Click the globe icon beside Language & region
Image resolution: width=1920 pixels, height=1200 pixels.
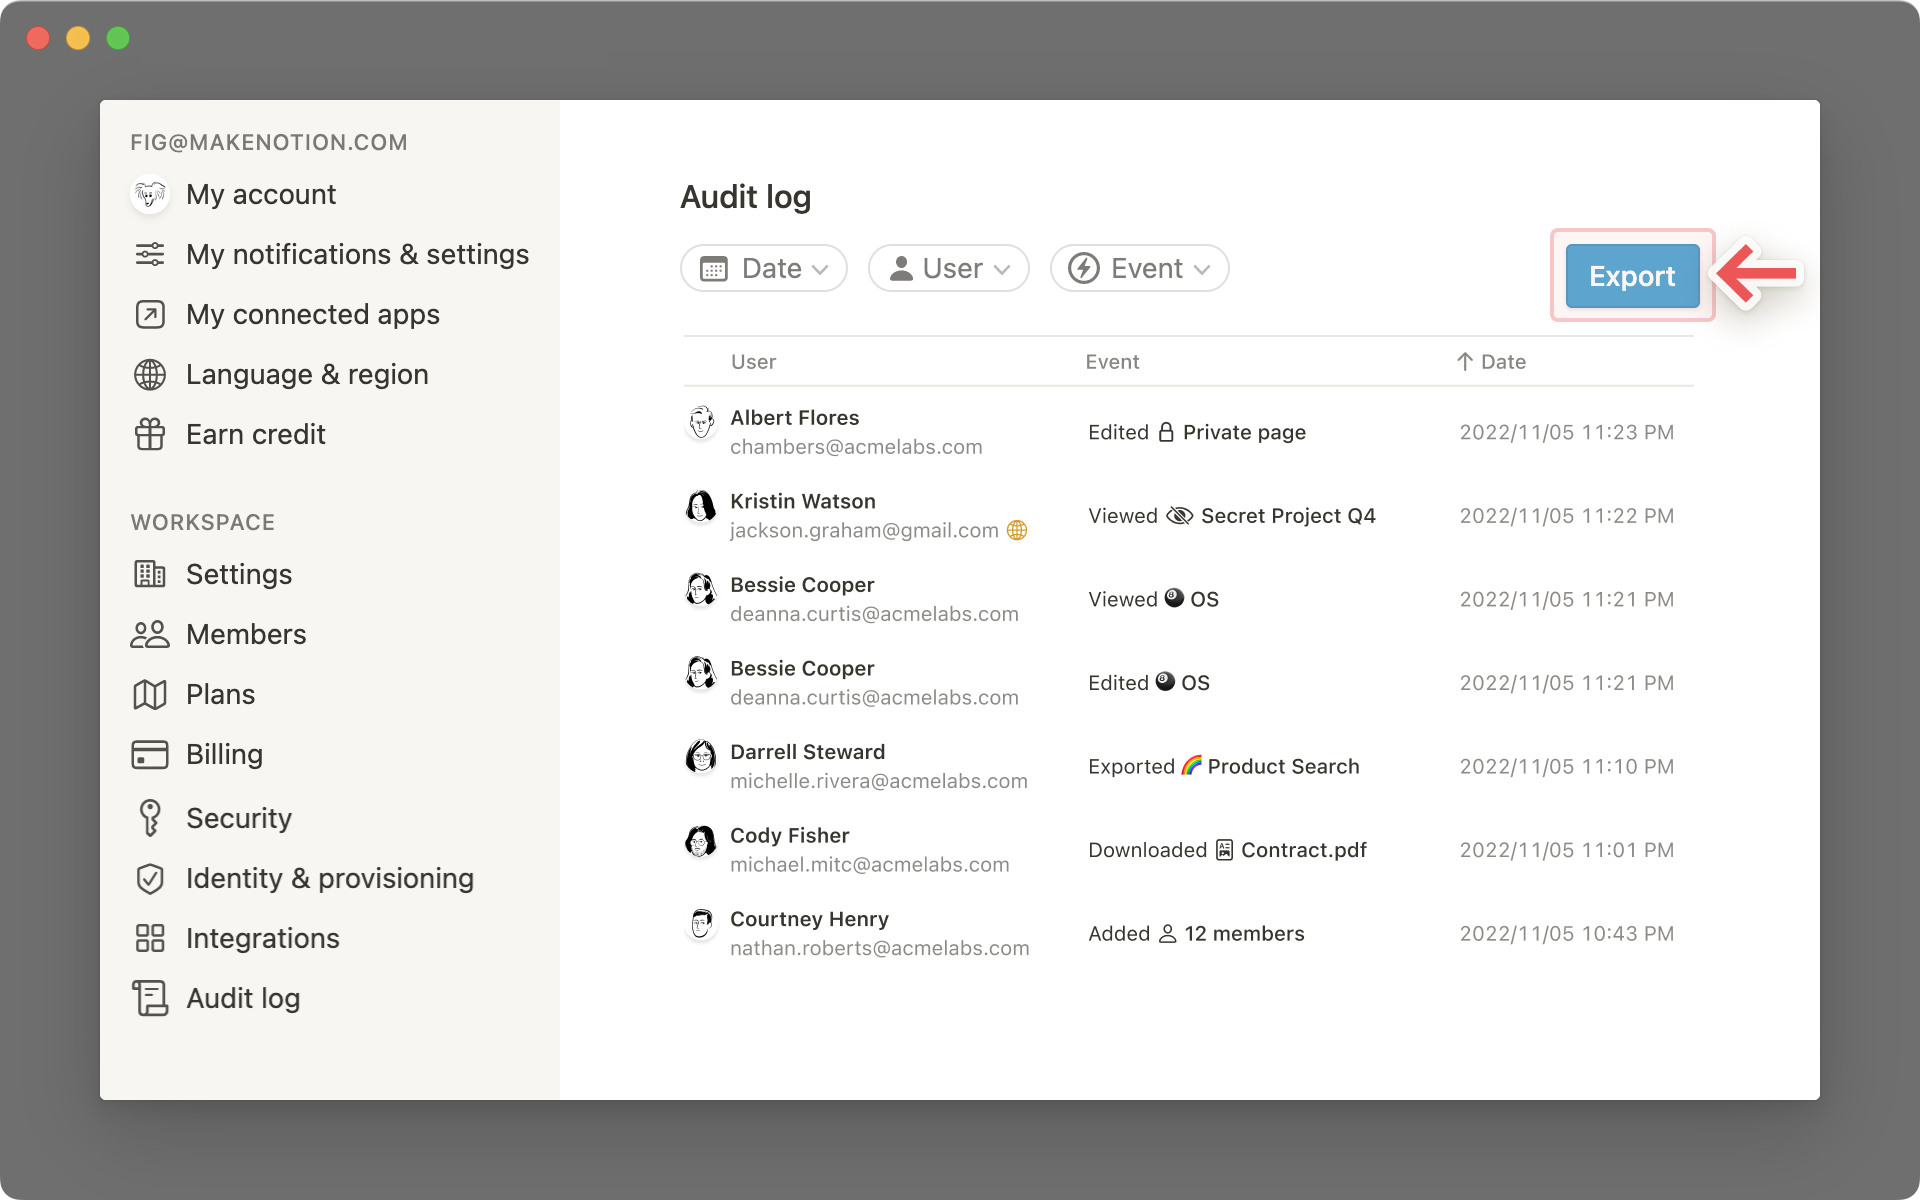tap(150, 374)
